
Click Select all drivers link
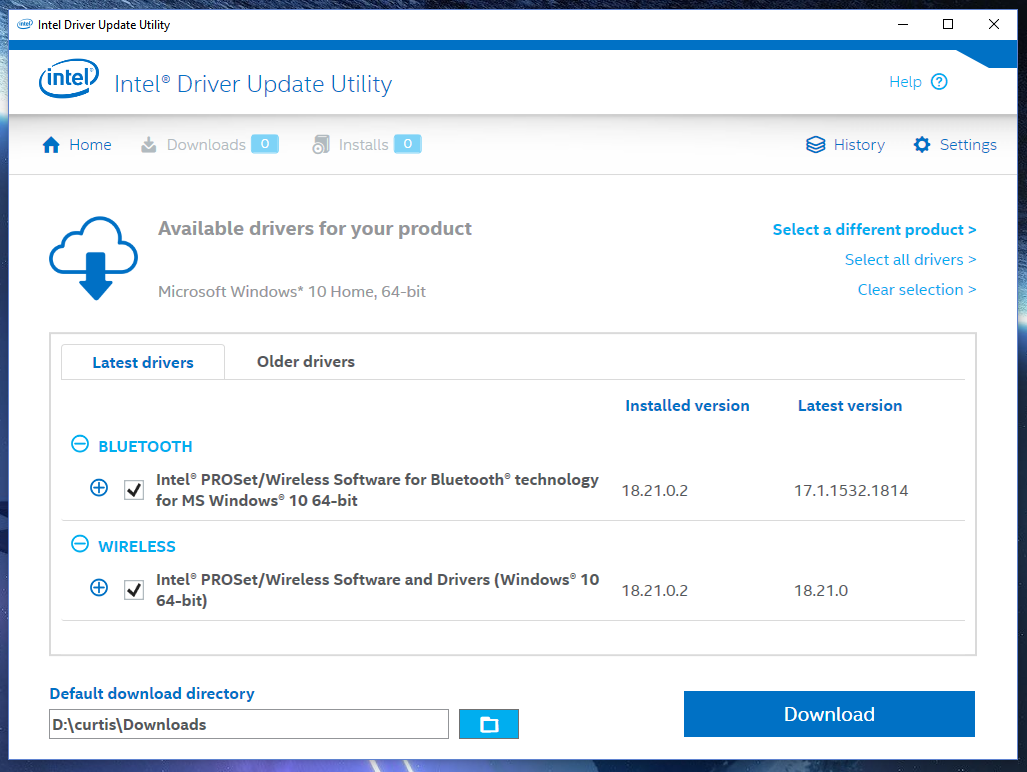tap(910, 260)
